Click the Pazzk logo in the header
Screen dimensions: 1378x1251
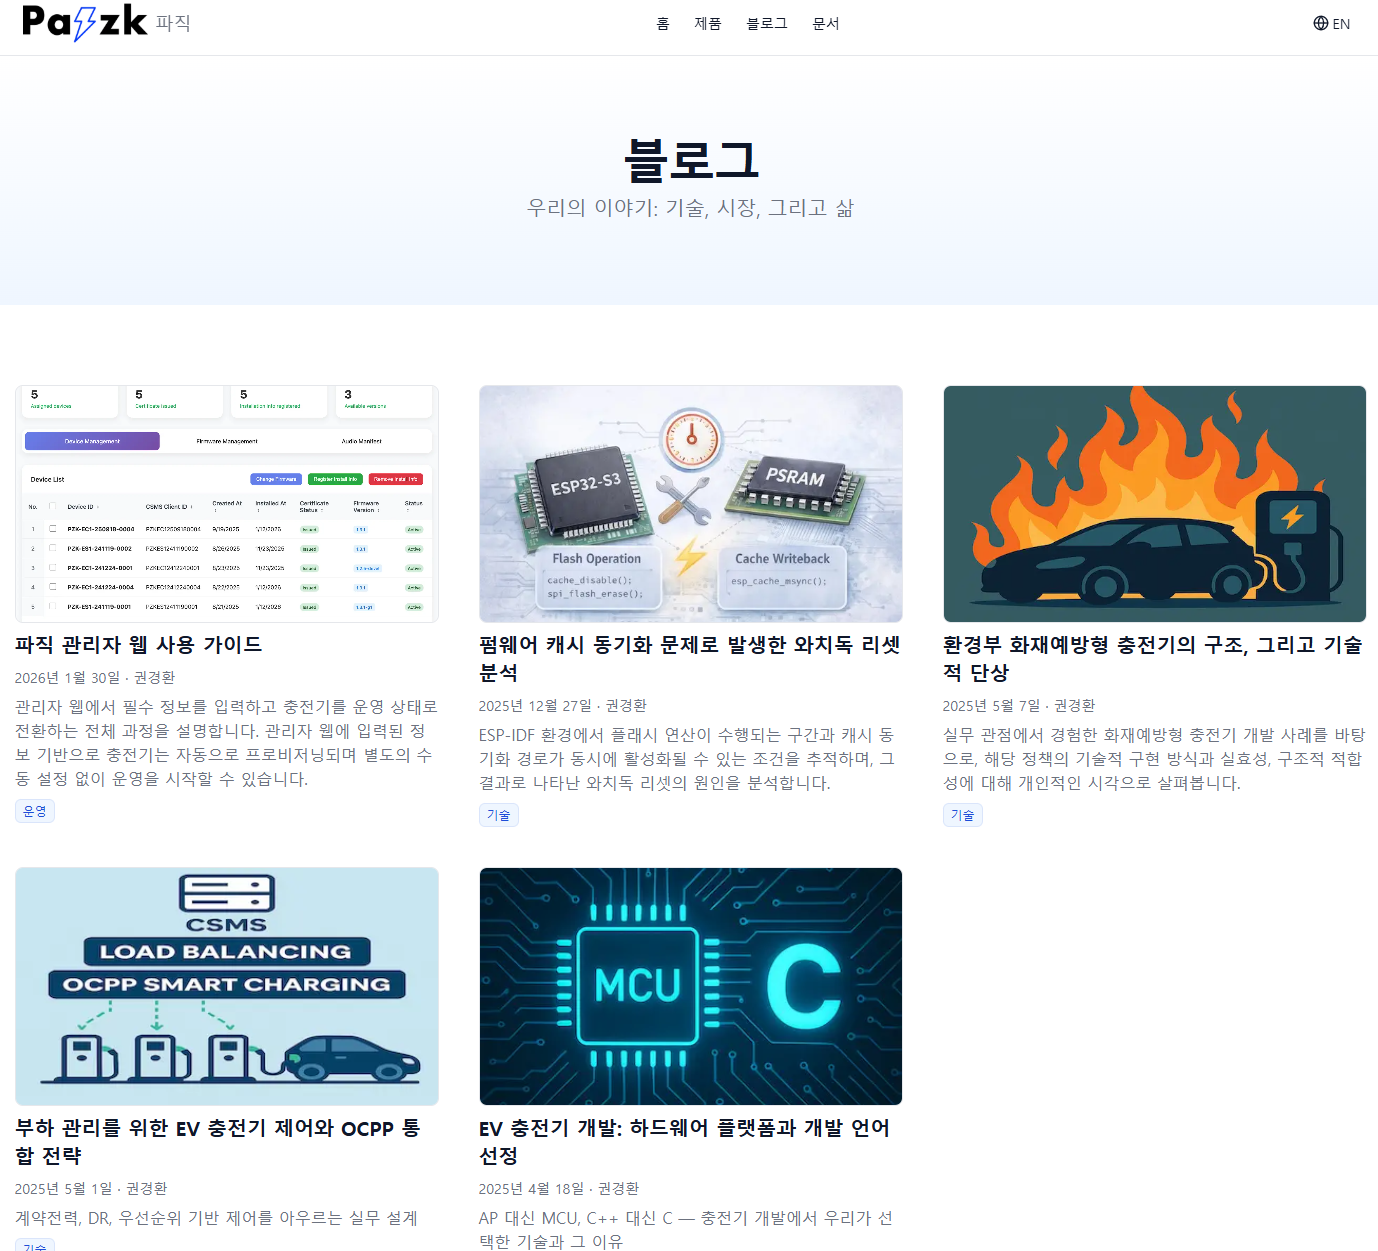[85, 22]
